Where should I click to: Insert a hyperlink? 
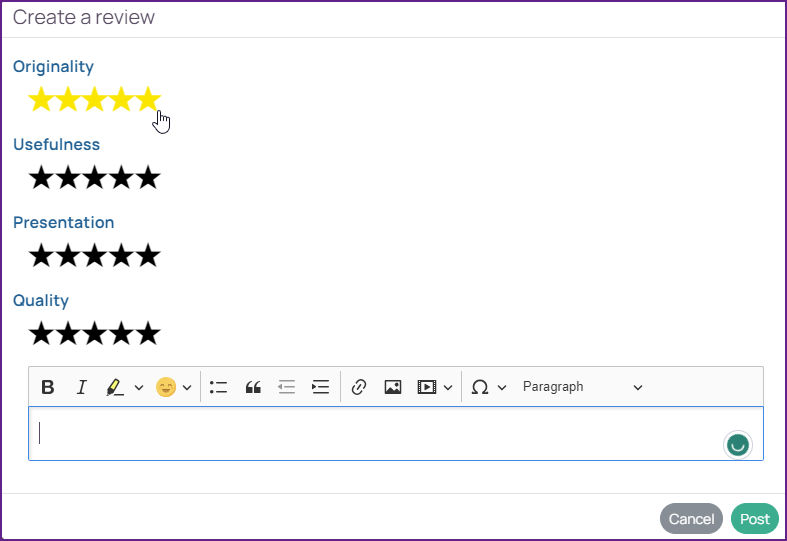pos(359,387)
